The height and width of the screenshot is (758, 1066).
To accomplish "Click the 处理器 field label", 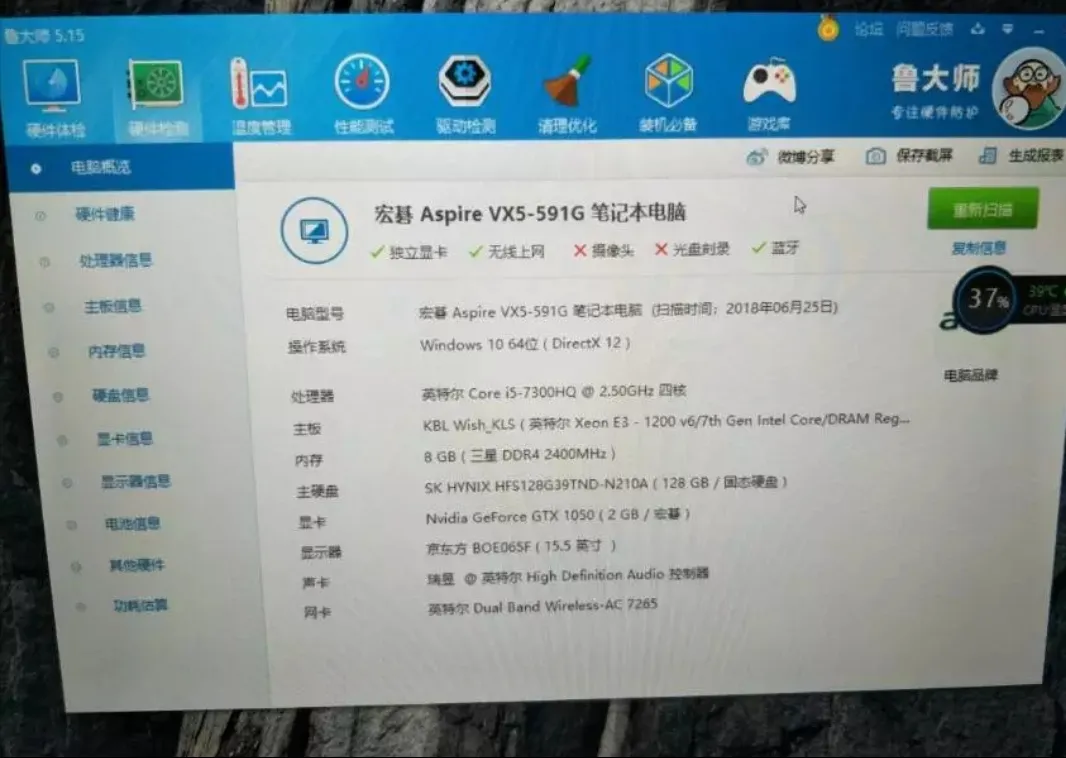I will (x=312, y=396).
